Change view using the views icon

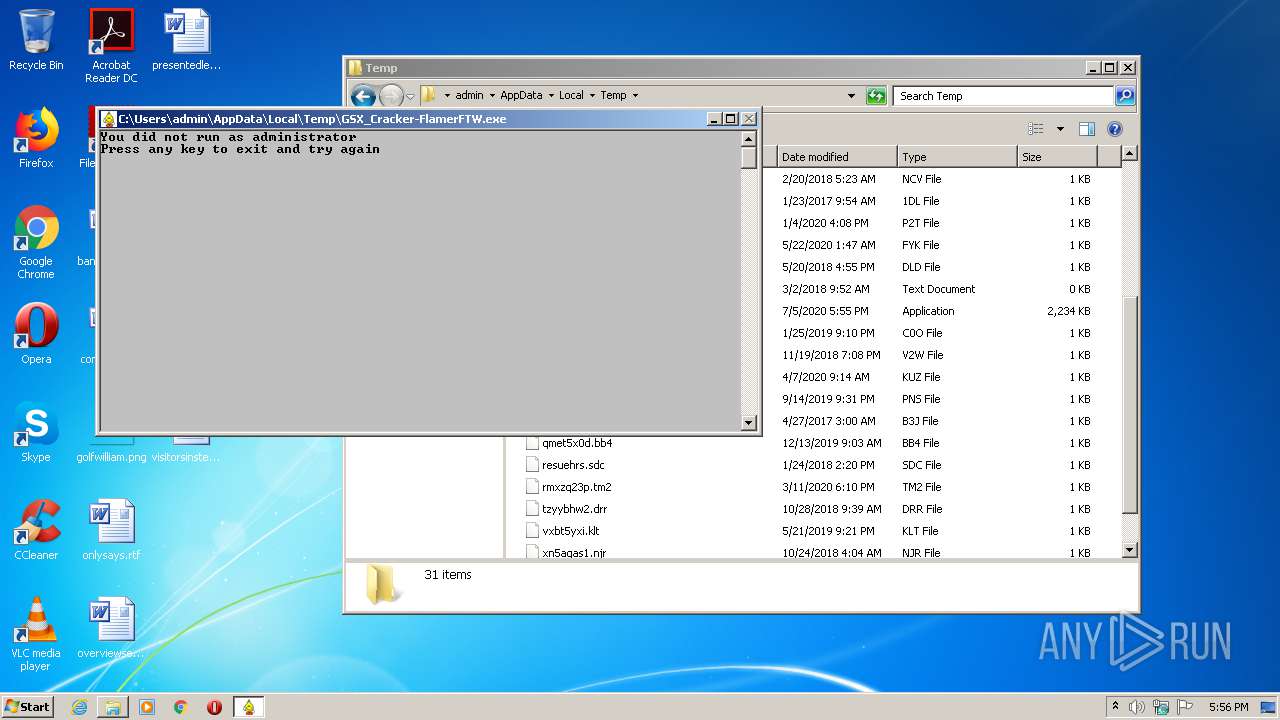[x=1036, y=129]
